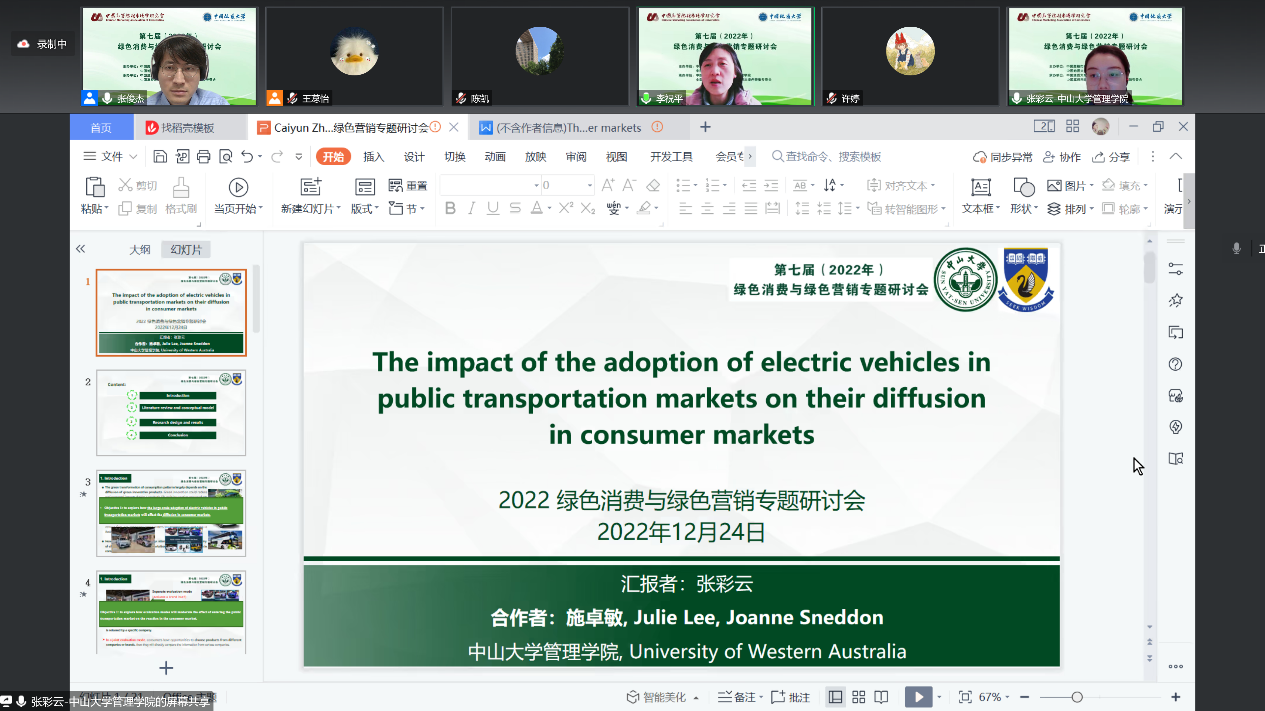
Task: Switch to slide sorter grid view
Action: click(x=858, y=697)
